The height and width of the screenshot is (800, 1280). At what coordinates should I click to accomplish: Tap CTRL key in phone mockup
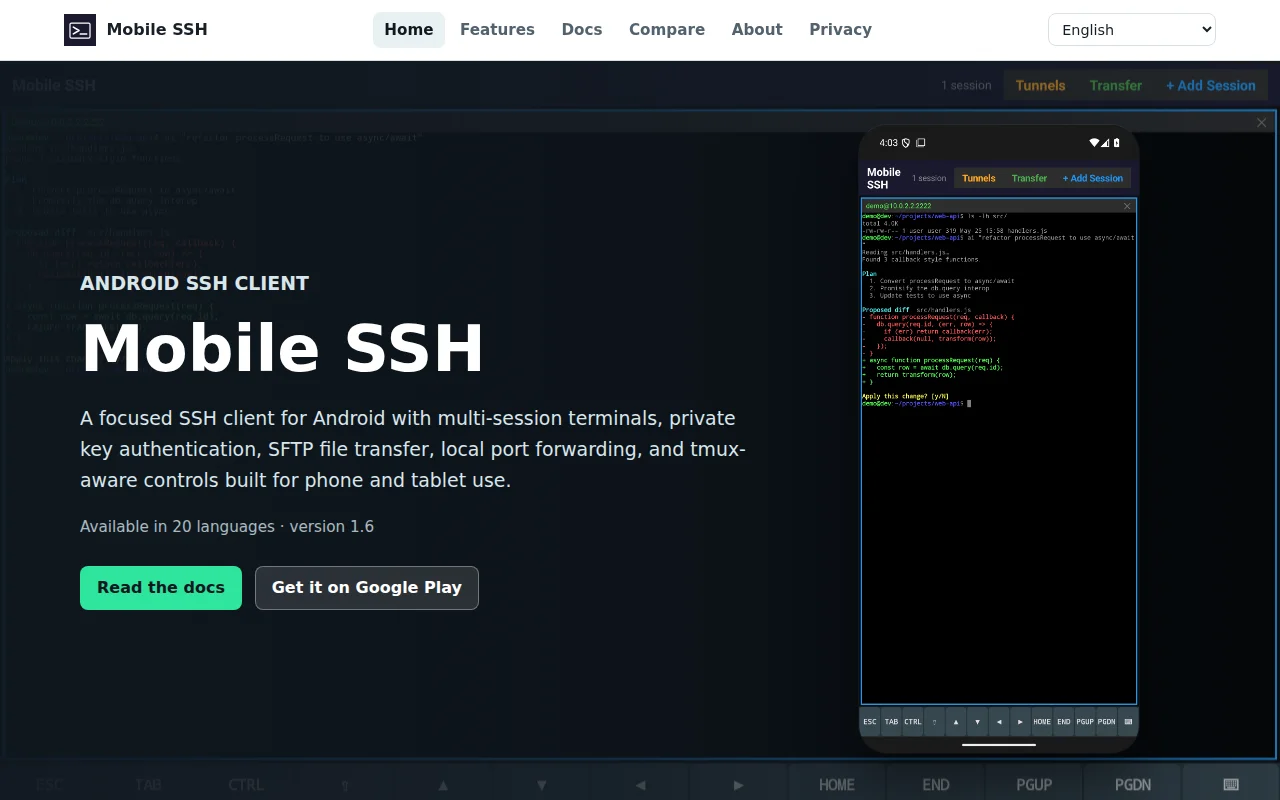tap(913, 722)
